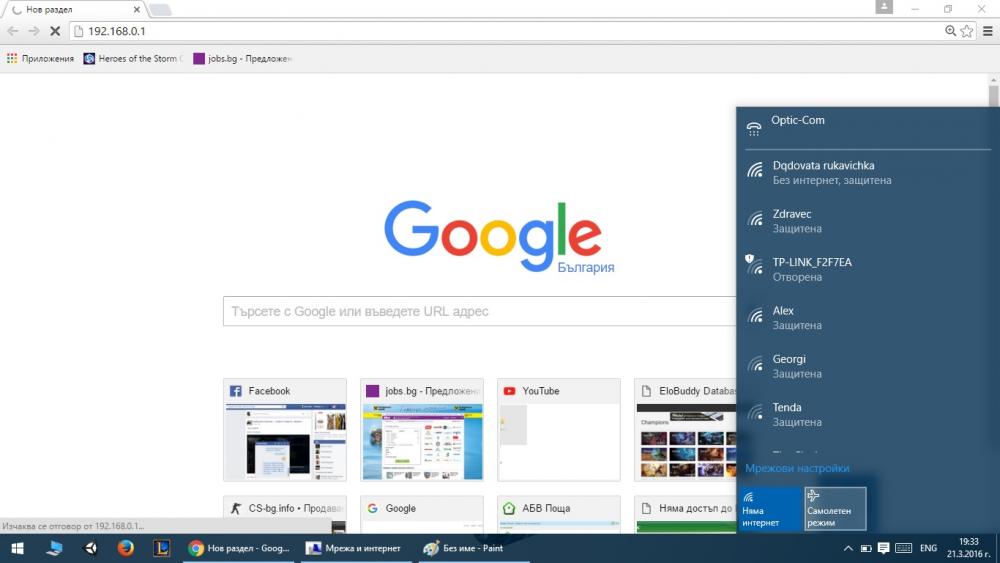Image resolution: width=1000 pixels, height=563 pixels.
Task: Select the Georgi Wi-Fi network
Action: pyautogui.click(x=867, y=366)
